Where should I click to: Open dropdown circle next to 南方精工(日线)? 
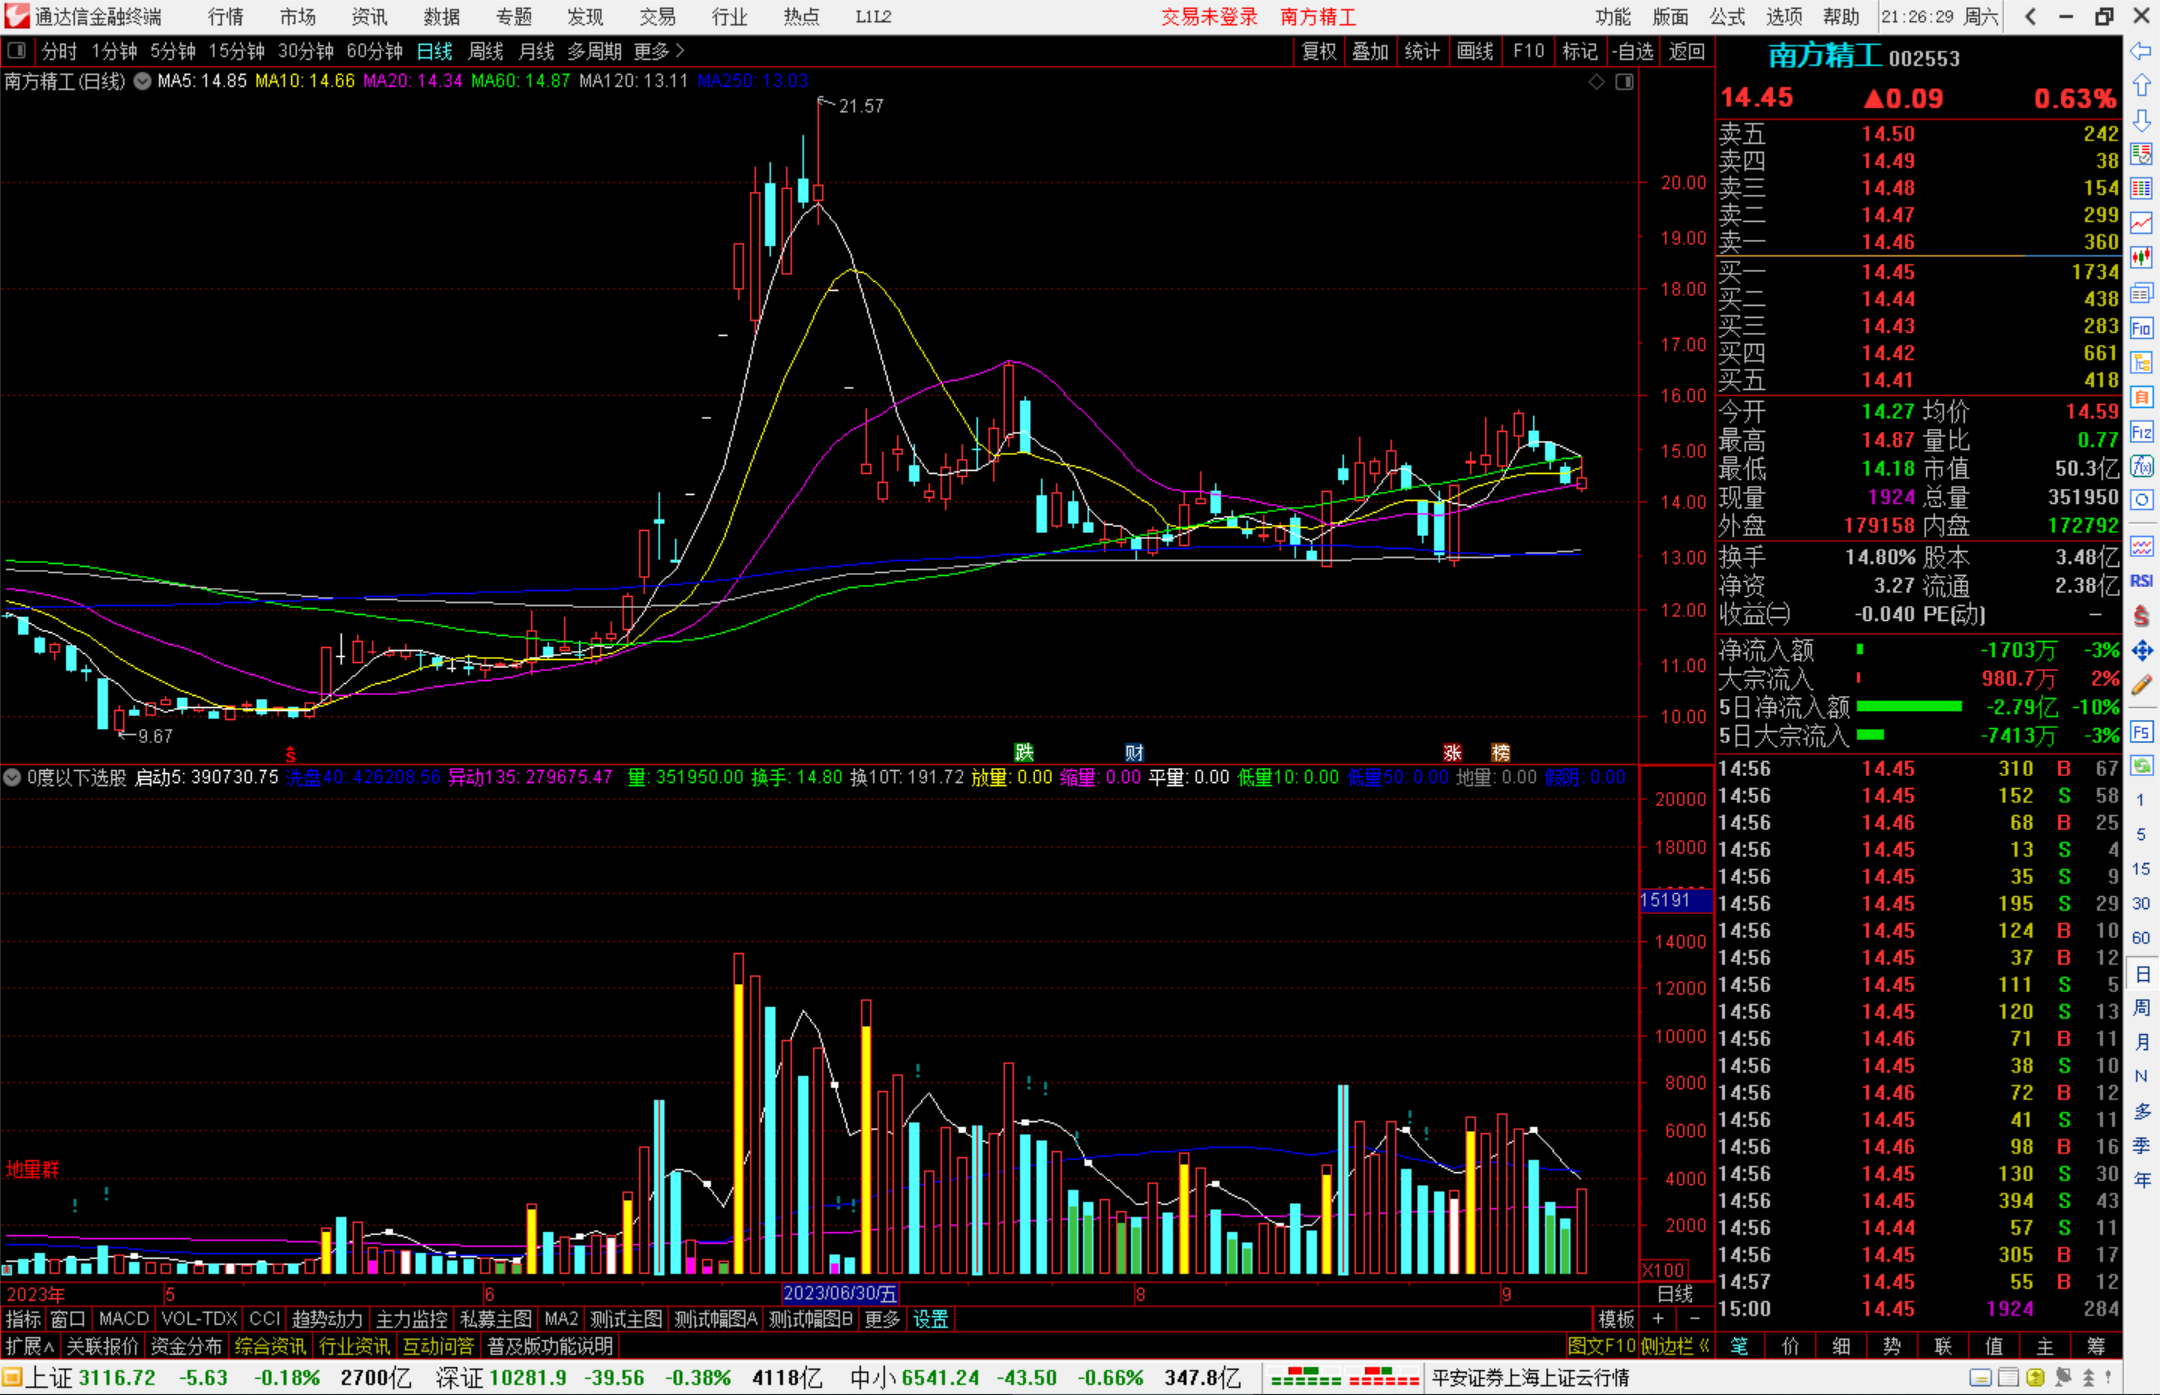point(143,81)
